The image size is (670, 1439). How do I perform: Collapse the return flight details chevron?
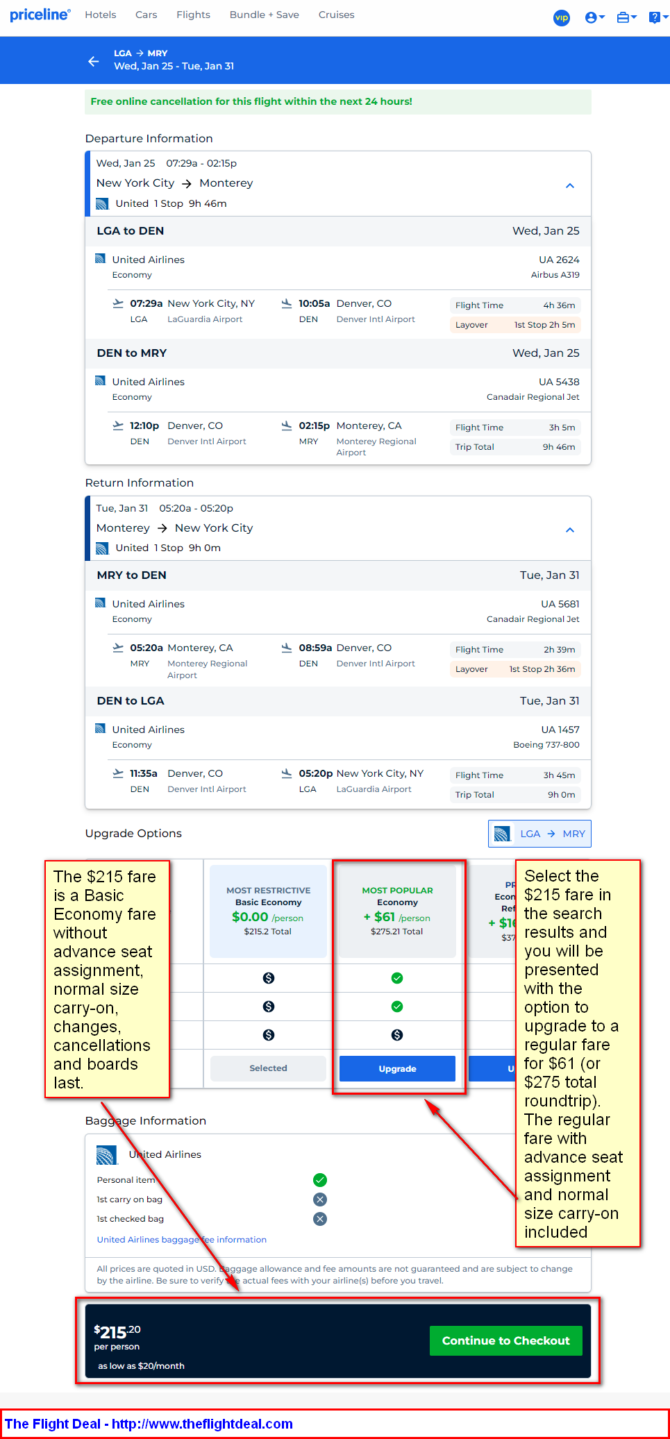click(x=570, y=530)
